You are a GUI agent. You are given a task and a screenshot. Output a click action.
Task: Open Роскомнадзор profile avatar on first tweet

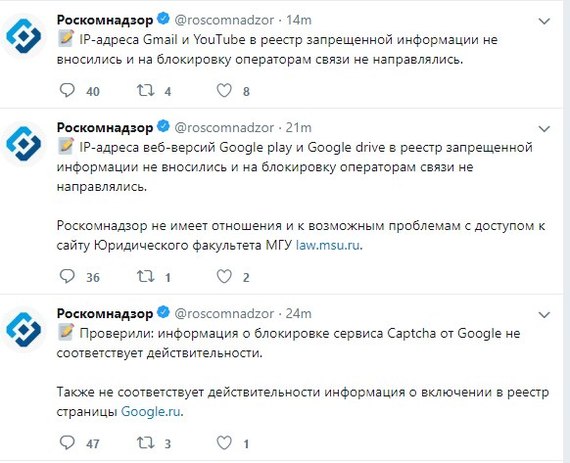coord(24,36)
